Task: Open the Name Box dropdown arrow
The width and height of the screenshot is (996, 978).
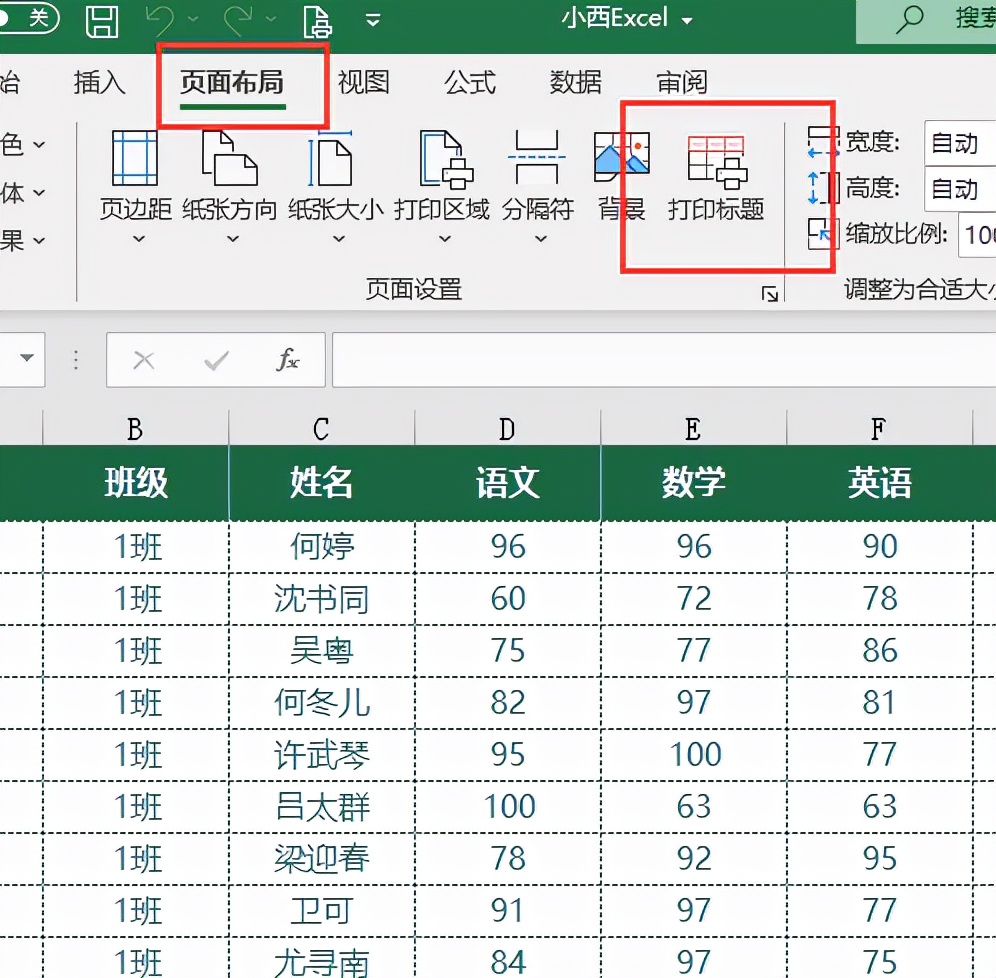Action: point(27,358)
